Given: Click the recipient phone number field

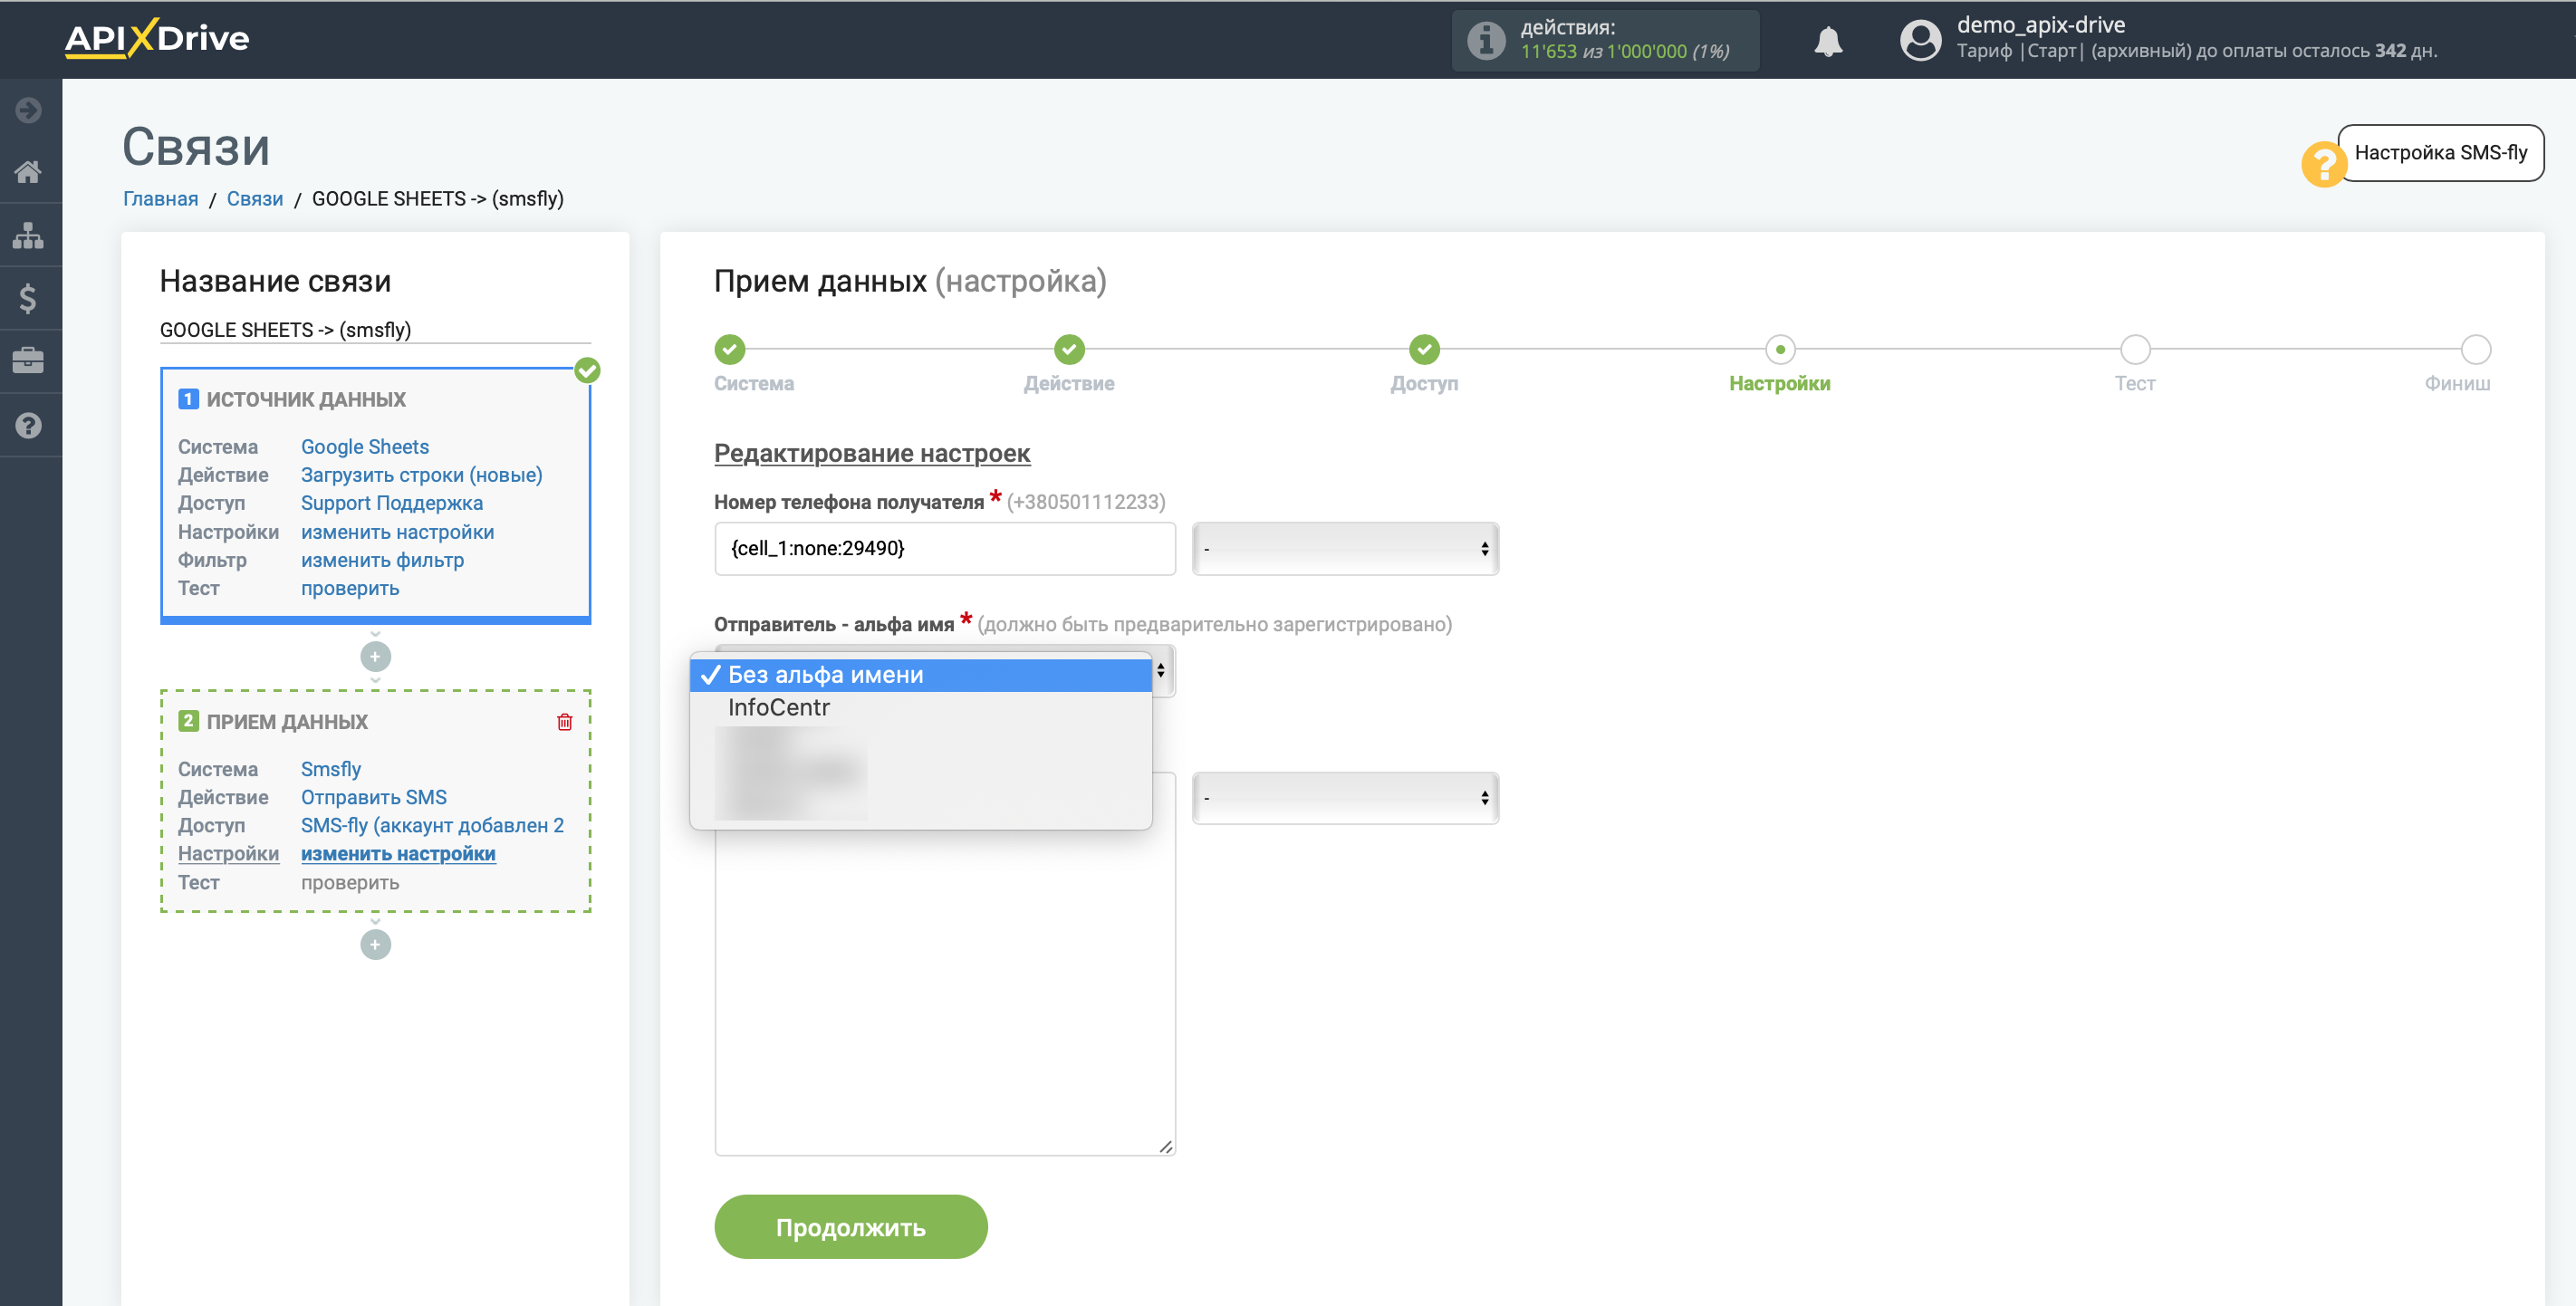Looking at the screenshot, I should [x=945, y=549].
